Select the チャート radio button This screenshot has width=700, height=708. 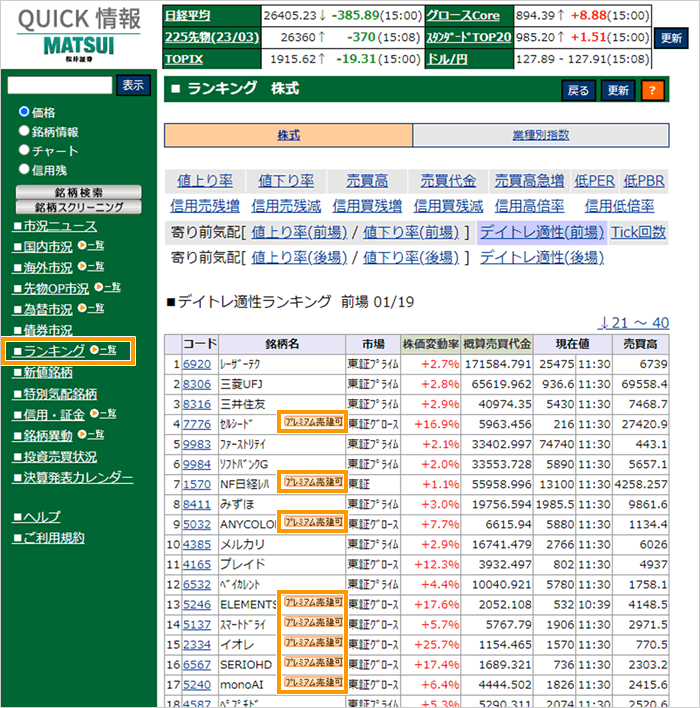tap(24, 150)
